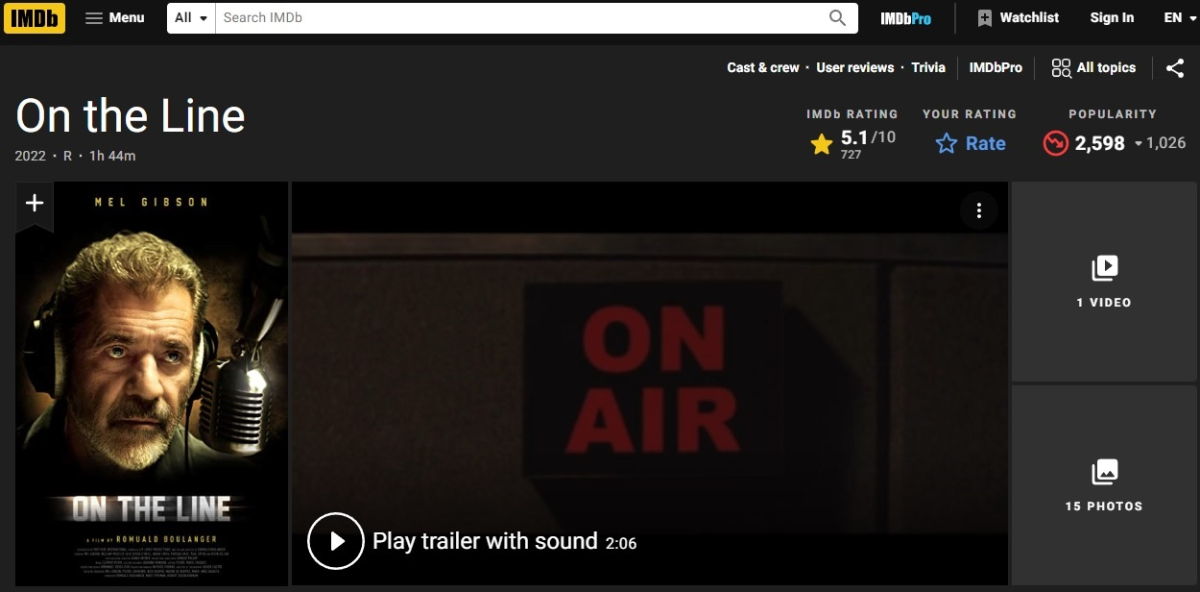Open All topics
Screen dimensions: 1200x592
[x=1093, y=68]
